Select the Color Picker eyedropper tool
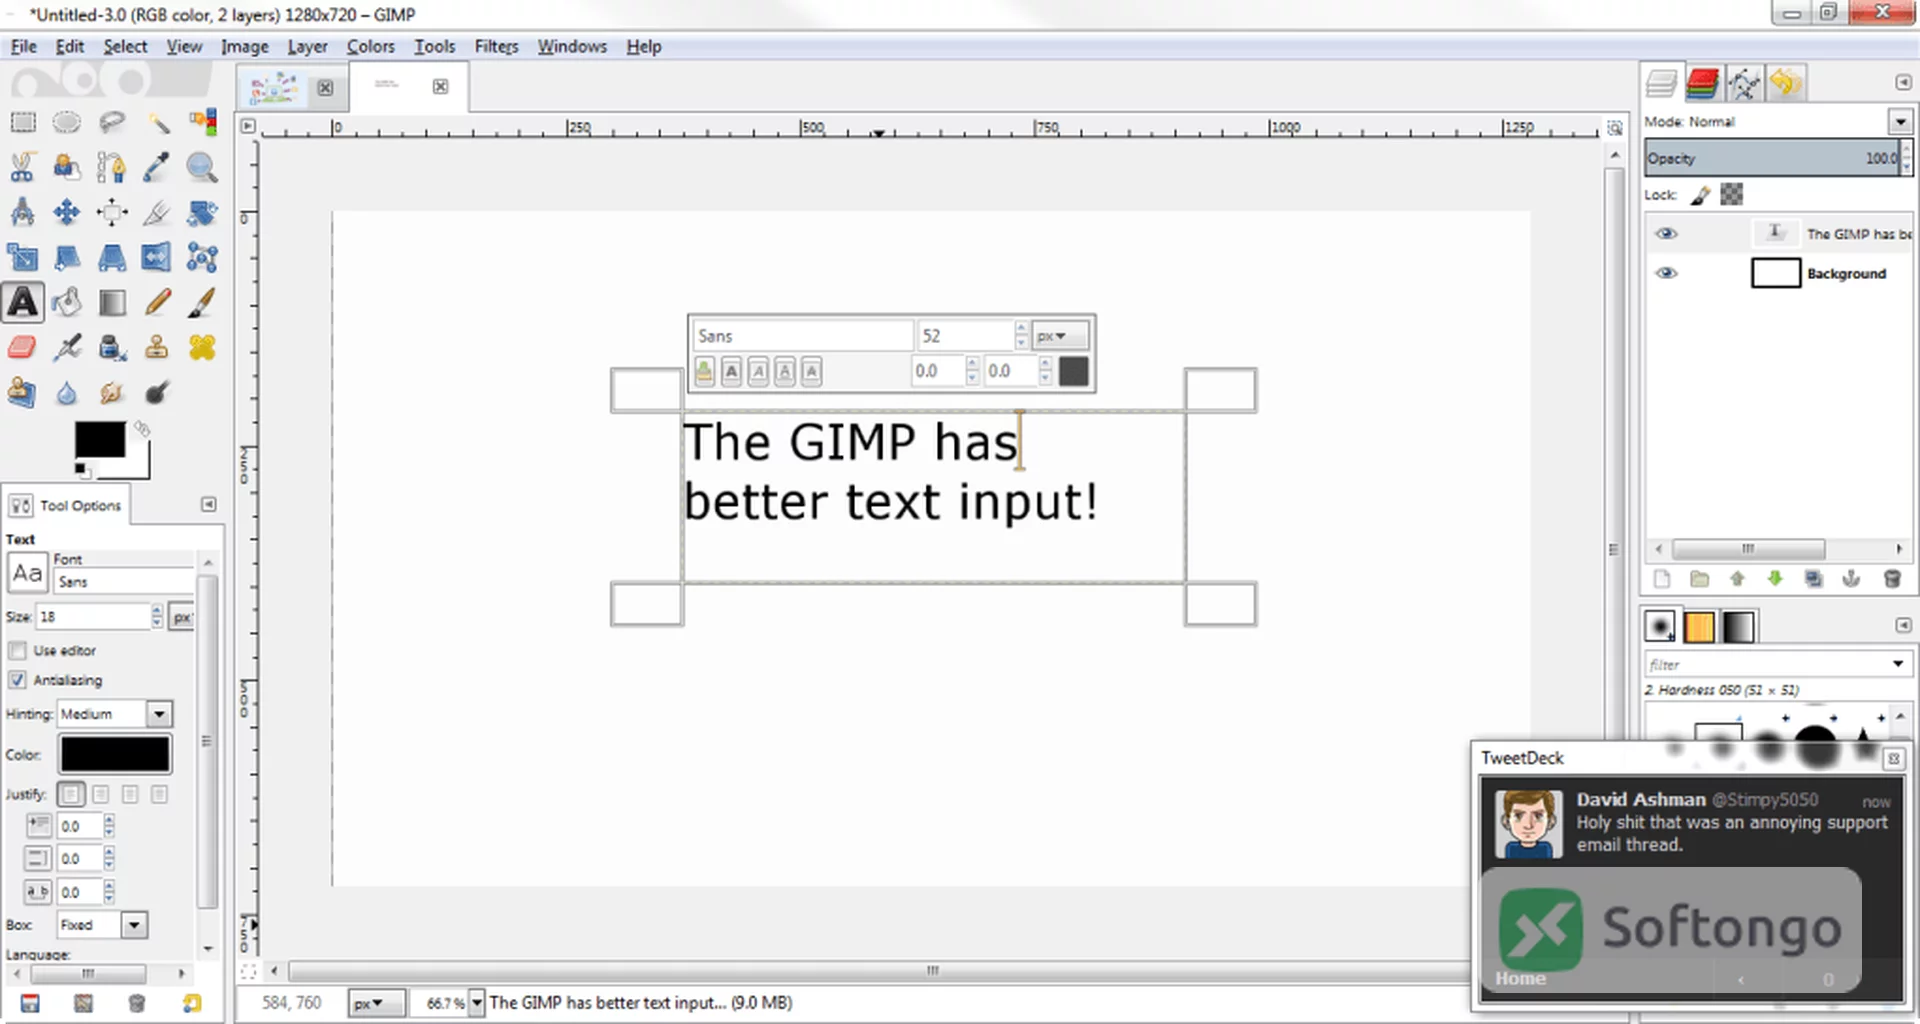Image resolution: width=1920 pixels, height=1024 pixels. pyautogui.click(x=157, y=167)
